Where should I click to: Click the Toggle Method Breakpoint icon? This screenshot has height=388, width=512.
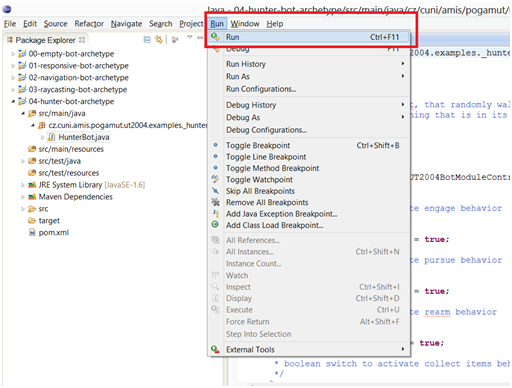pyautogui.click(x=215, y=168)
